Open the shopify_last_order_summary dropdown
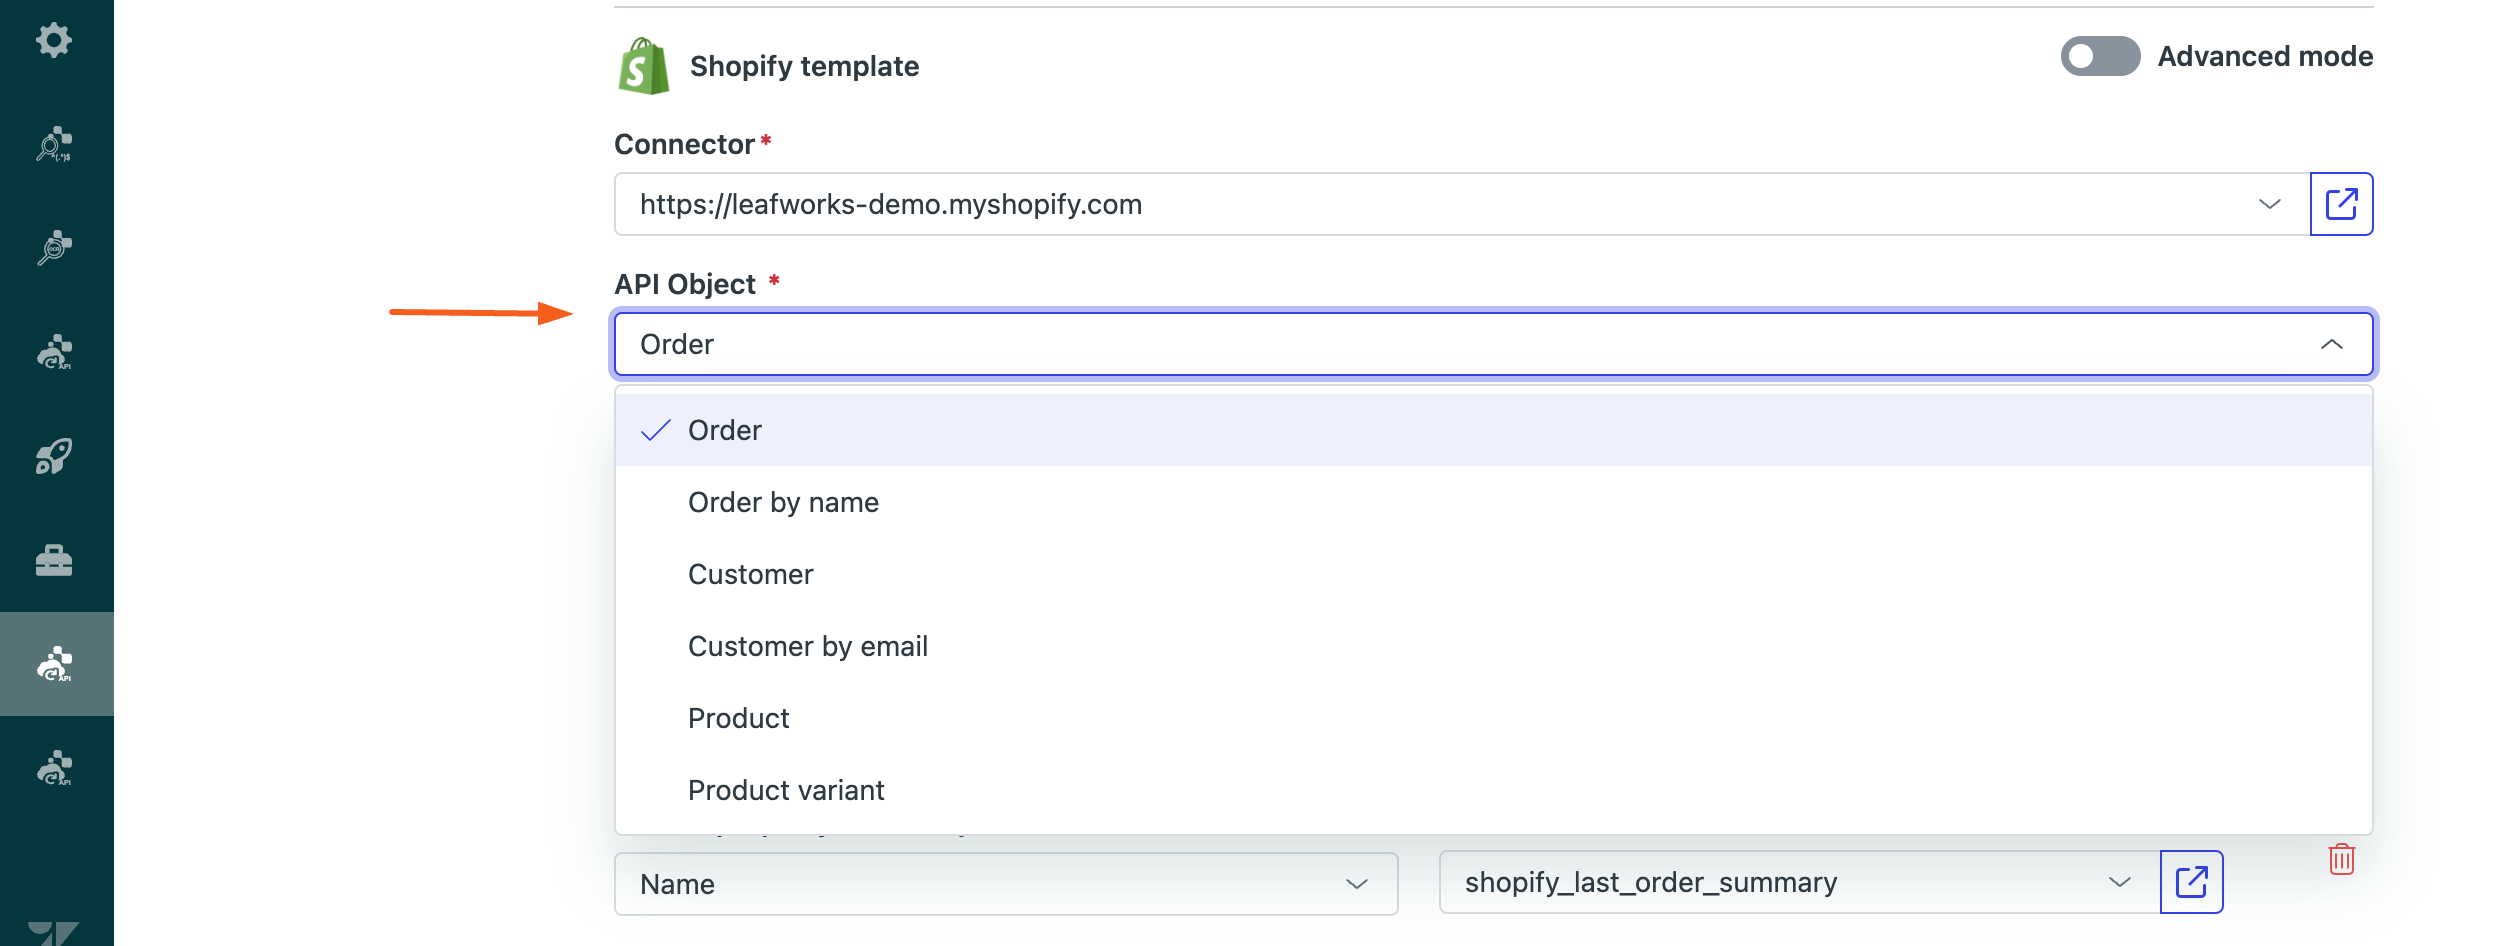 pos(1799,882)
